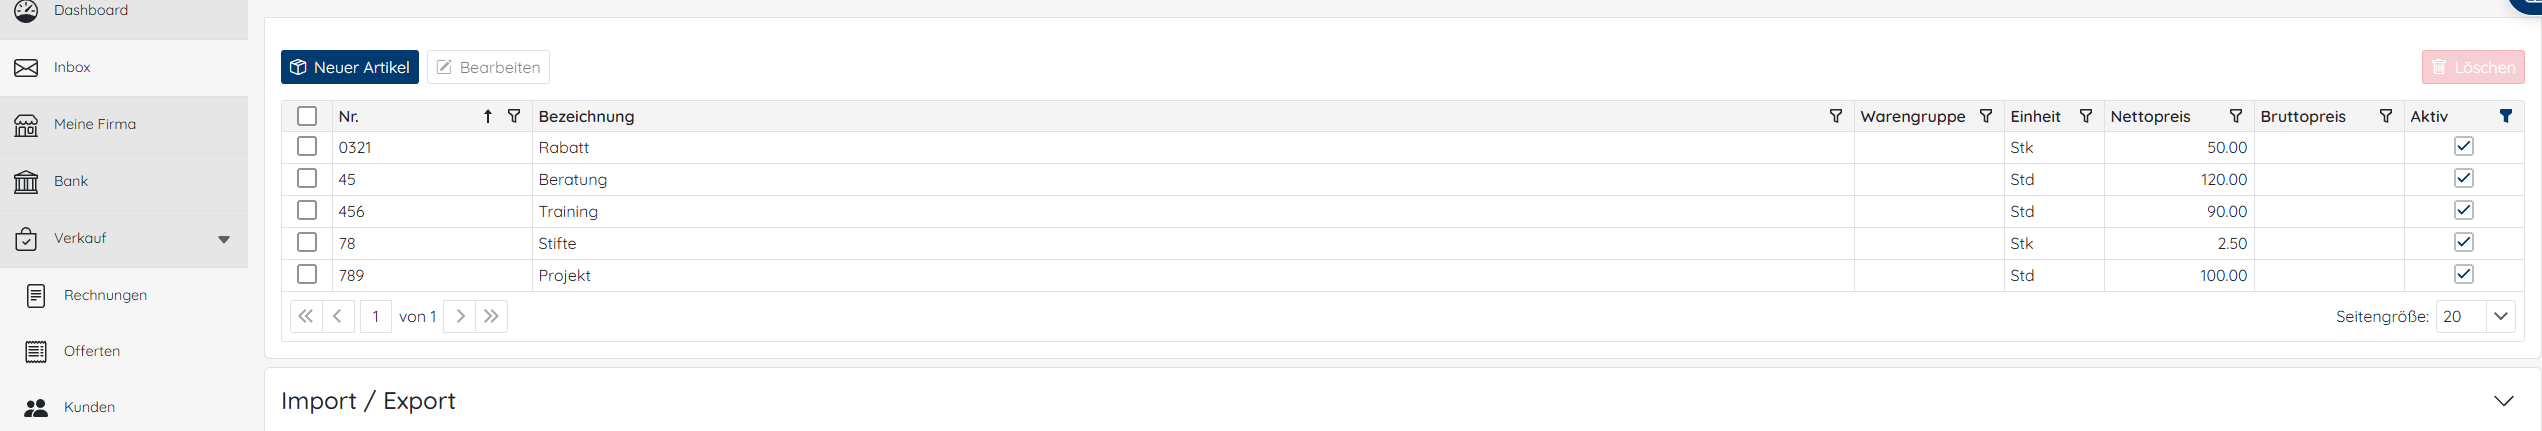
Task: Collapse the Verkauf menu arrow
Action: (x=224, y=239)
